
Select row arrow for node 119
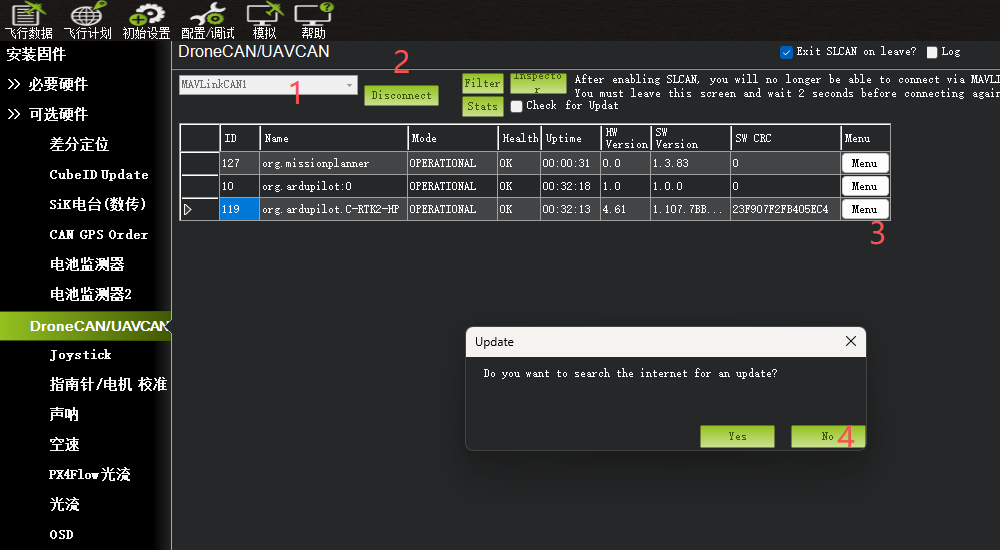(x=188, y=209)
